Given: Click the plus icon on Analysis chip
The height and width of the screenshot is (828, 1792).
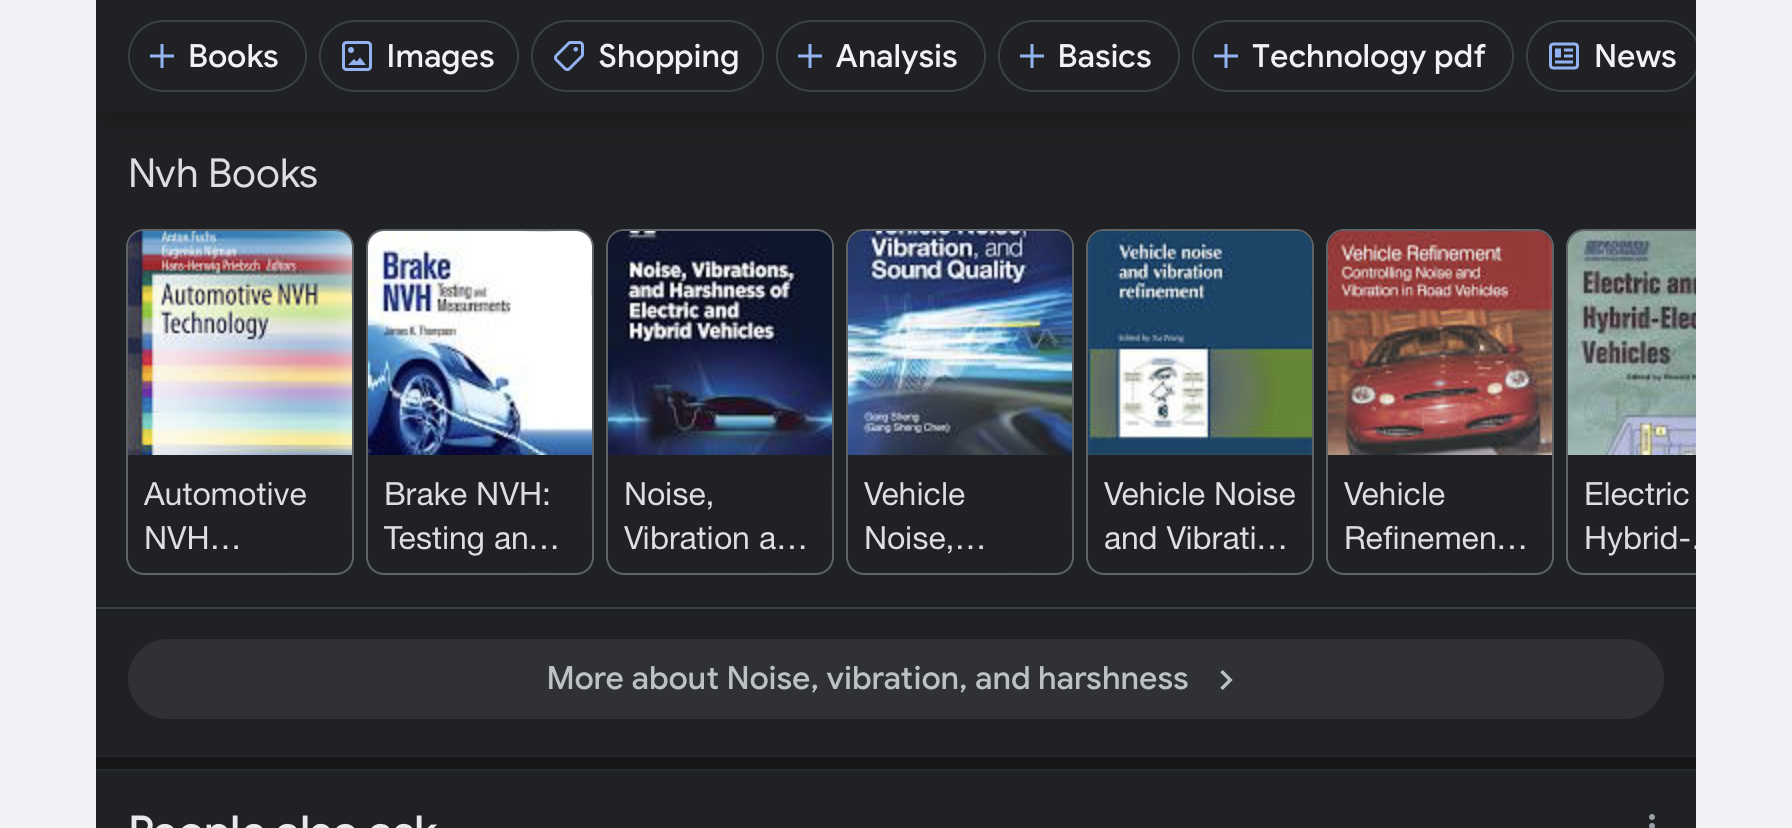Looking at the screenshot, I should pyautogui.click(x=809, y=56).
